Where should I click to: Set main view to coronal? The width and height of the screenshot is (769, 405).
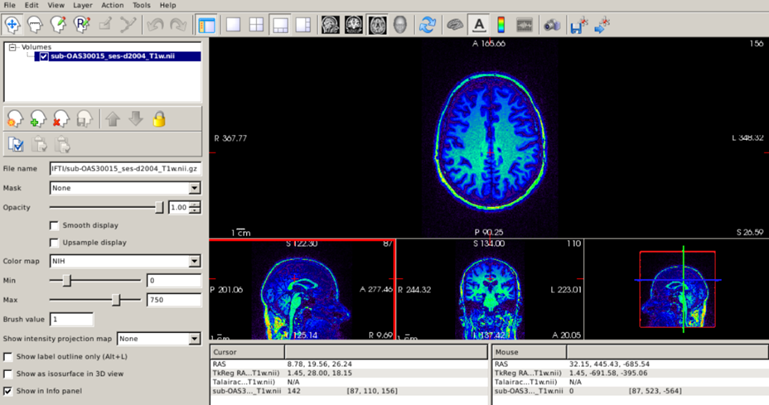coord(354,25)
